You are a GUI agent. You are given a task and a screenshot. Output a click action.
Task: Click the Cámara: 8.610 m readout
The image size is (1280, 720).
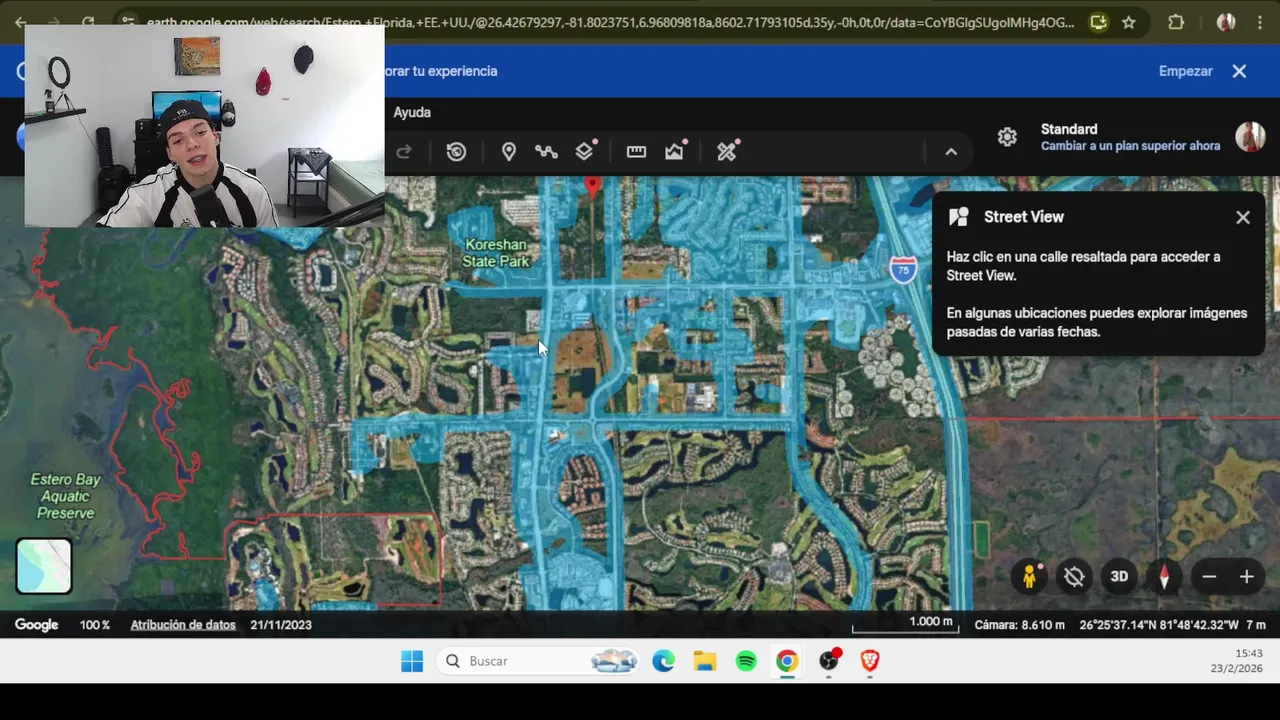click(1020, 625)
